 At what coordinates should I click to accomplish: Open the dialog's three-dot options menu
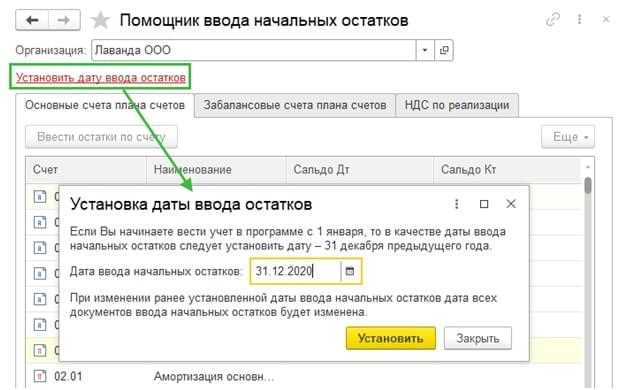pyautogui.click(x=457, y=204)
